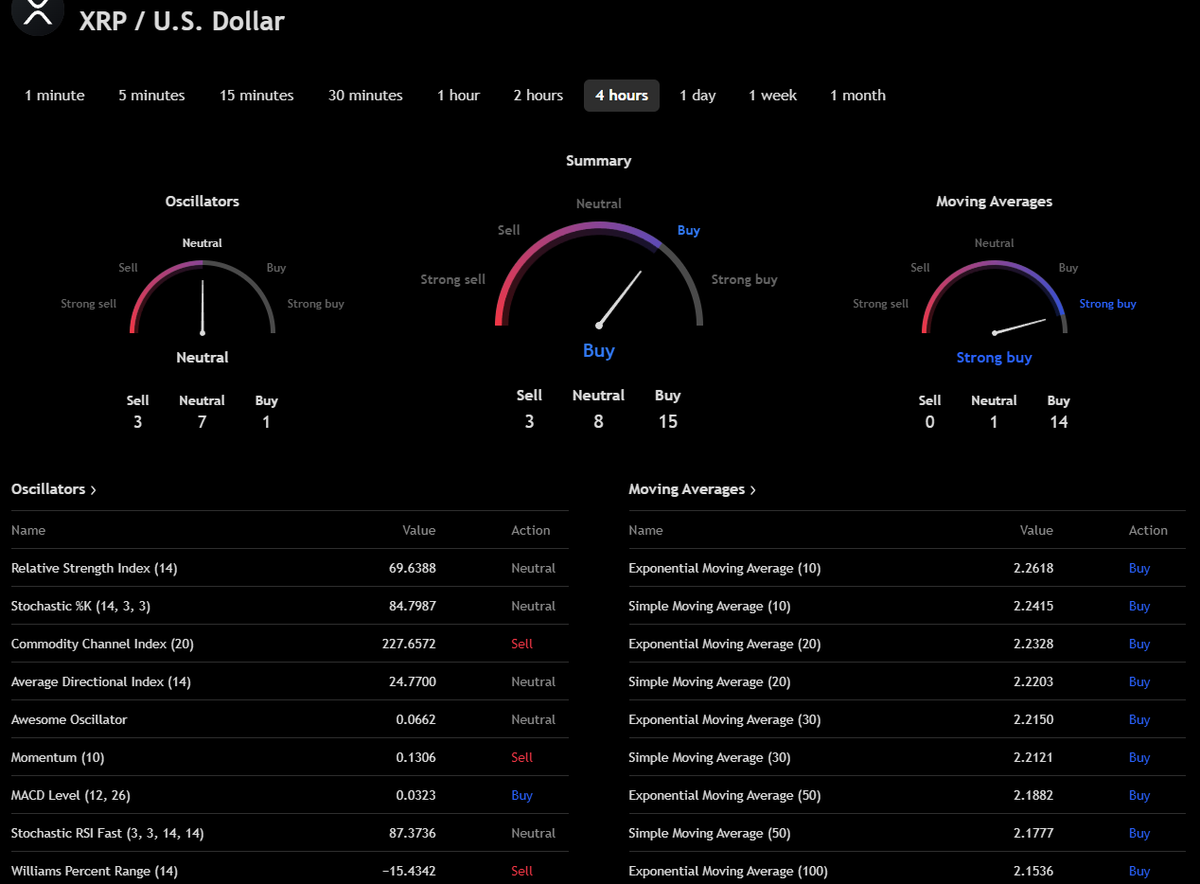Click Simple Moving Average (50) row name
The width and height of the screenshot is (1200, 884).
pos(710,833)
